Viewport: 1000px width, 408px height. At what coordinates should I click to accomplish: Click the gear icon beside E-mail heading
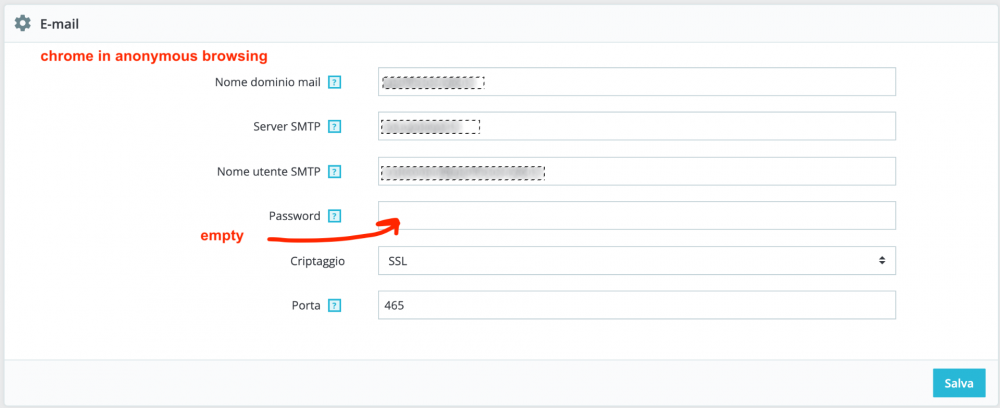coord(22,24)
